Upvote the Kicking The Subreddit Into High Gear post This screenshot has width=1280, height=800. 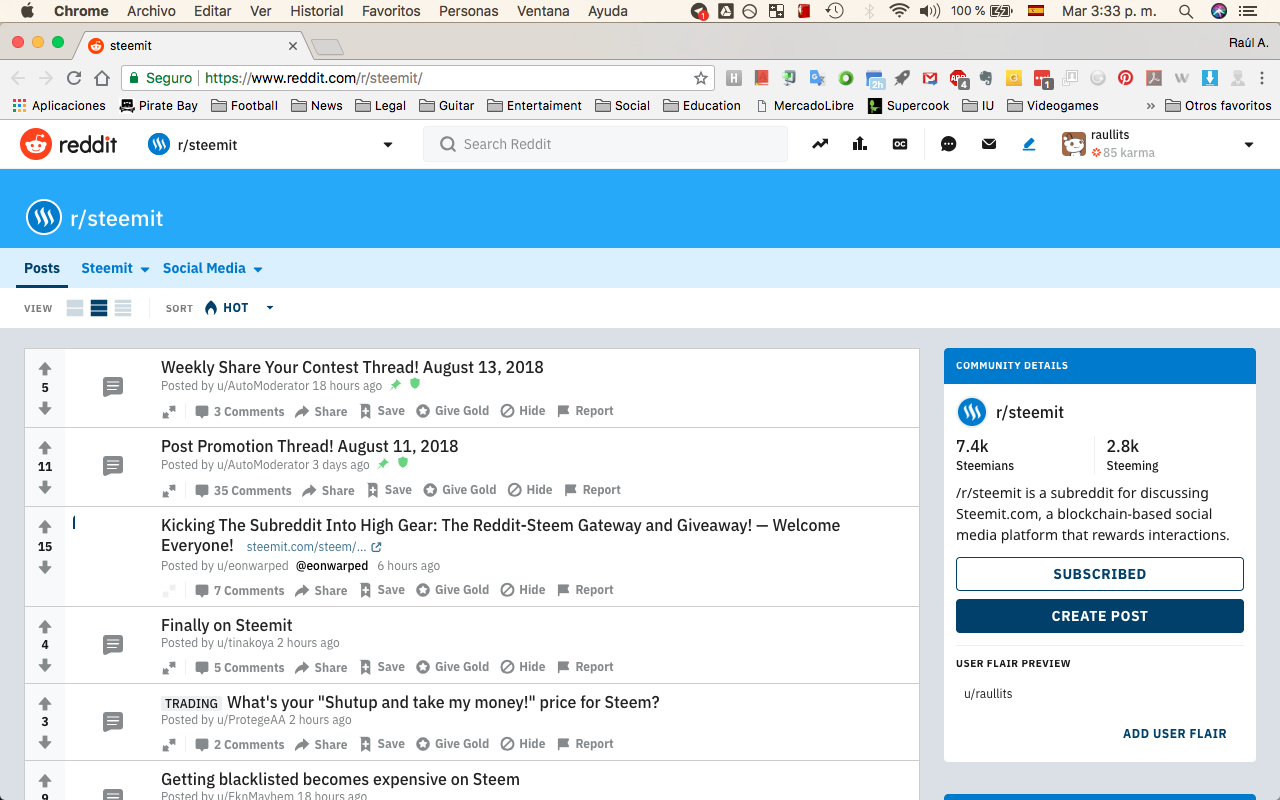pyautogui.click(x=45, y=527)
